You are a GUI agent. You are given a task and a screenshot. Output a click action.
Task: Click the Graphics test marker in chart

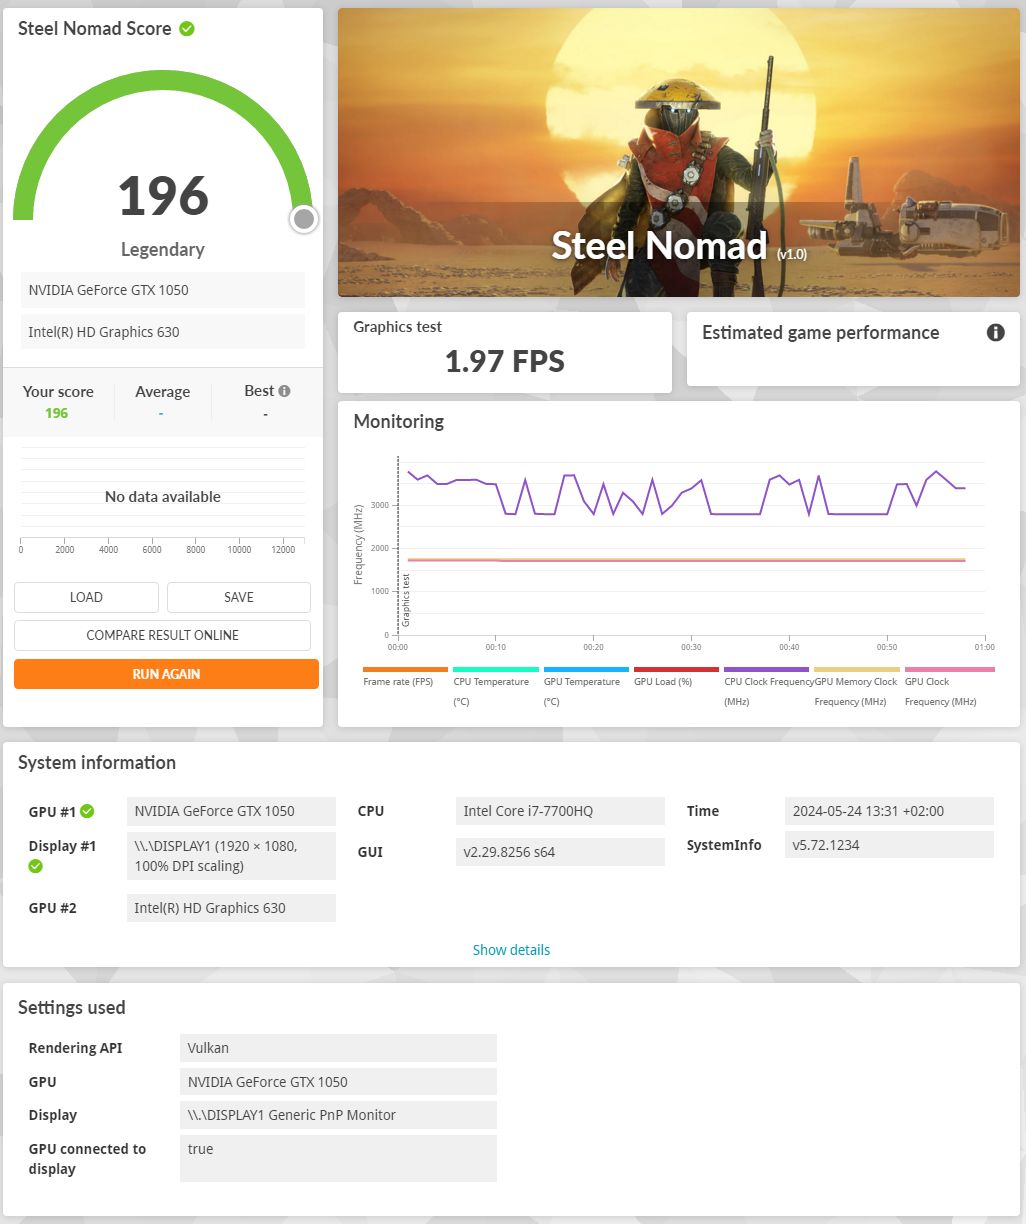point(406,600)
